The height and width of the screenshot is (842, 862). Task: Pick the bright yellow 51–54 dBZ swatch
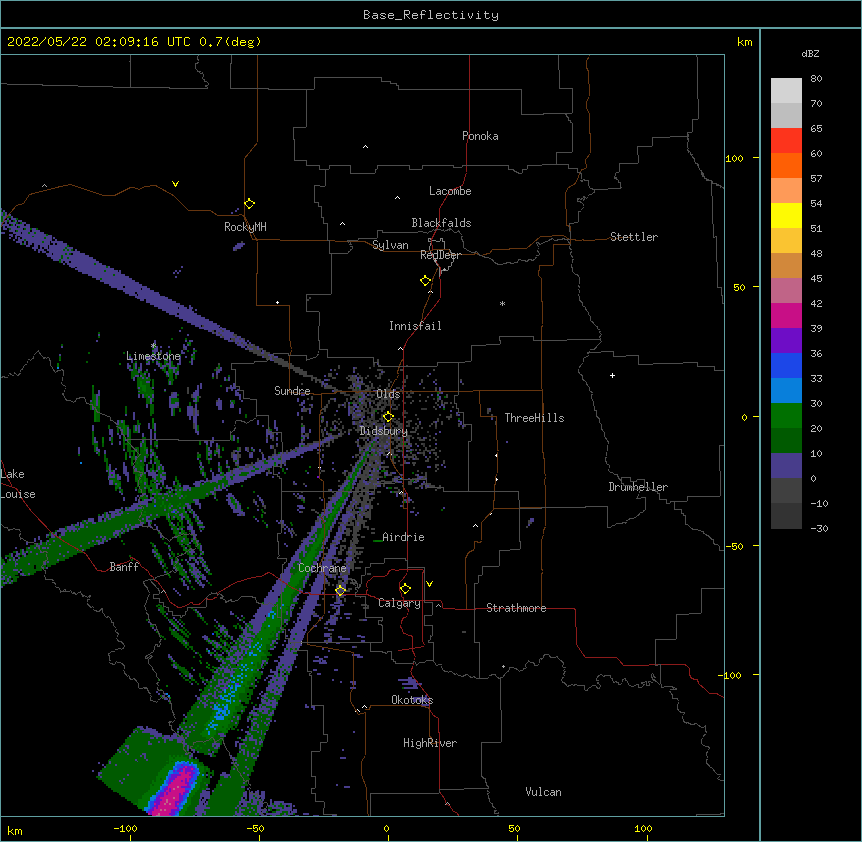pos(786,215)
